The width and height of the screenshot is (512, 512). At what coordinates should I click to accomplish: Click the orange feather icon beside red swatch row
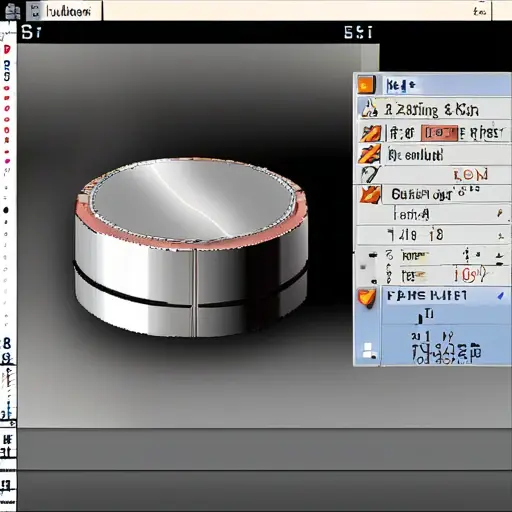[x=370, y=133]
